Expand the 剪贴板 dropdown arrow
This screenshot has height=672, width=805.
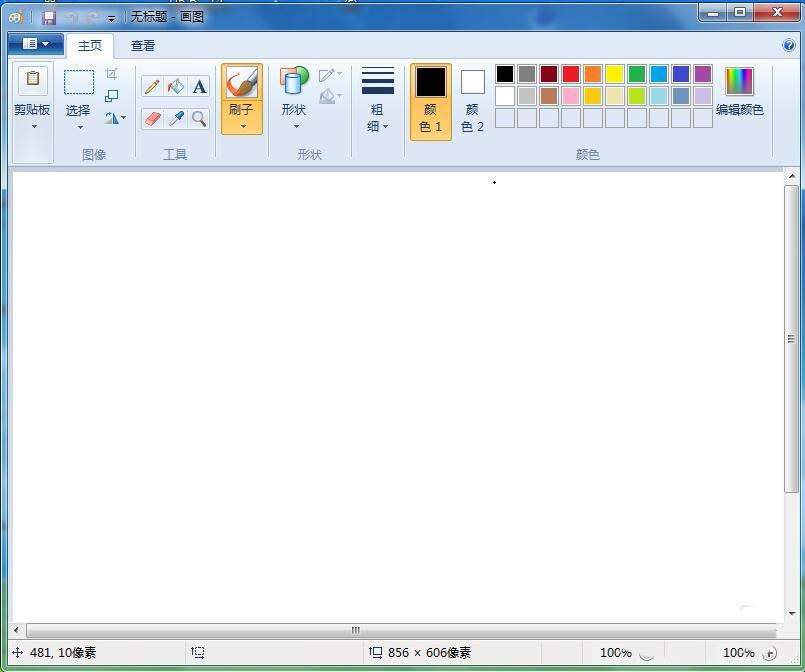point(34,126)
